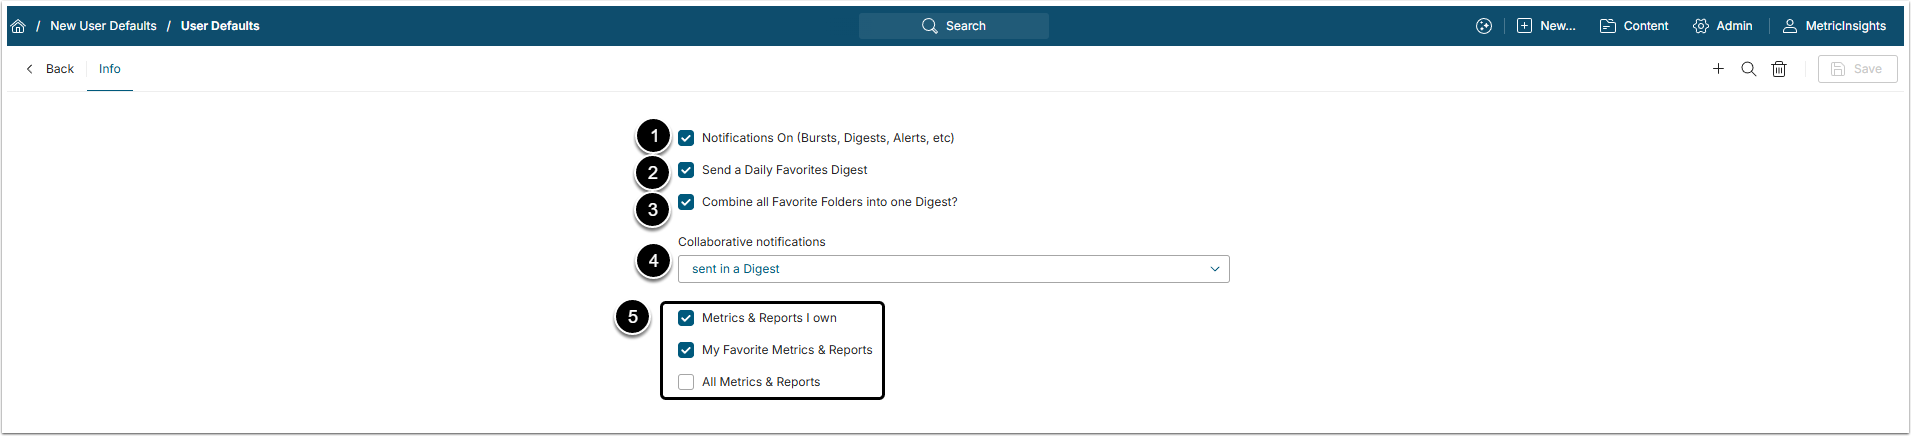Screen dimensions: 1911x436
Task: Open the Admin gear menu
Action: (1722, 26)
